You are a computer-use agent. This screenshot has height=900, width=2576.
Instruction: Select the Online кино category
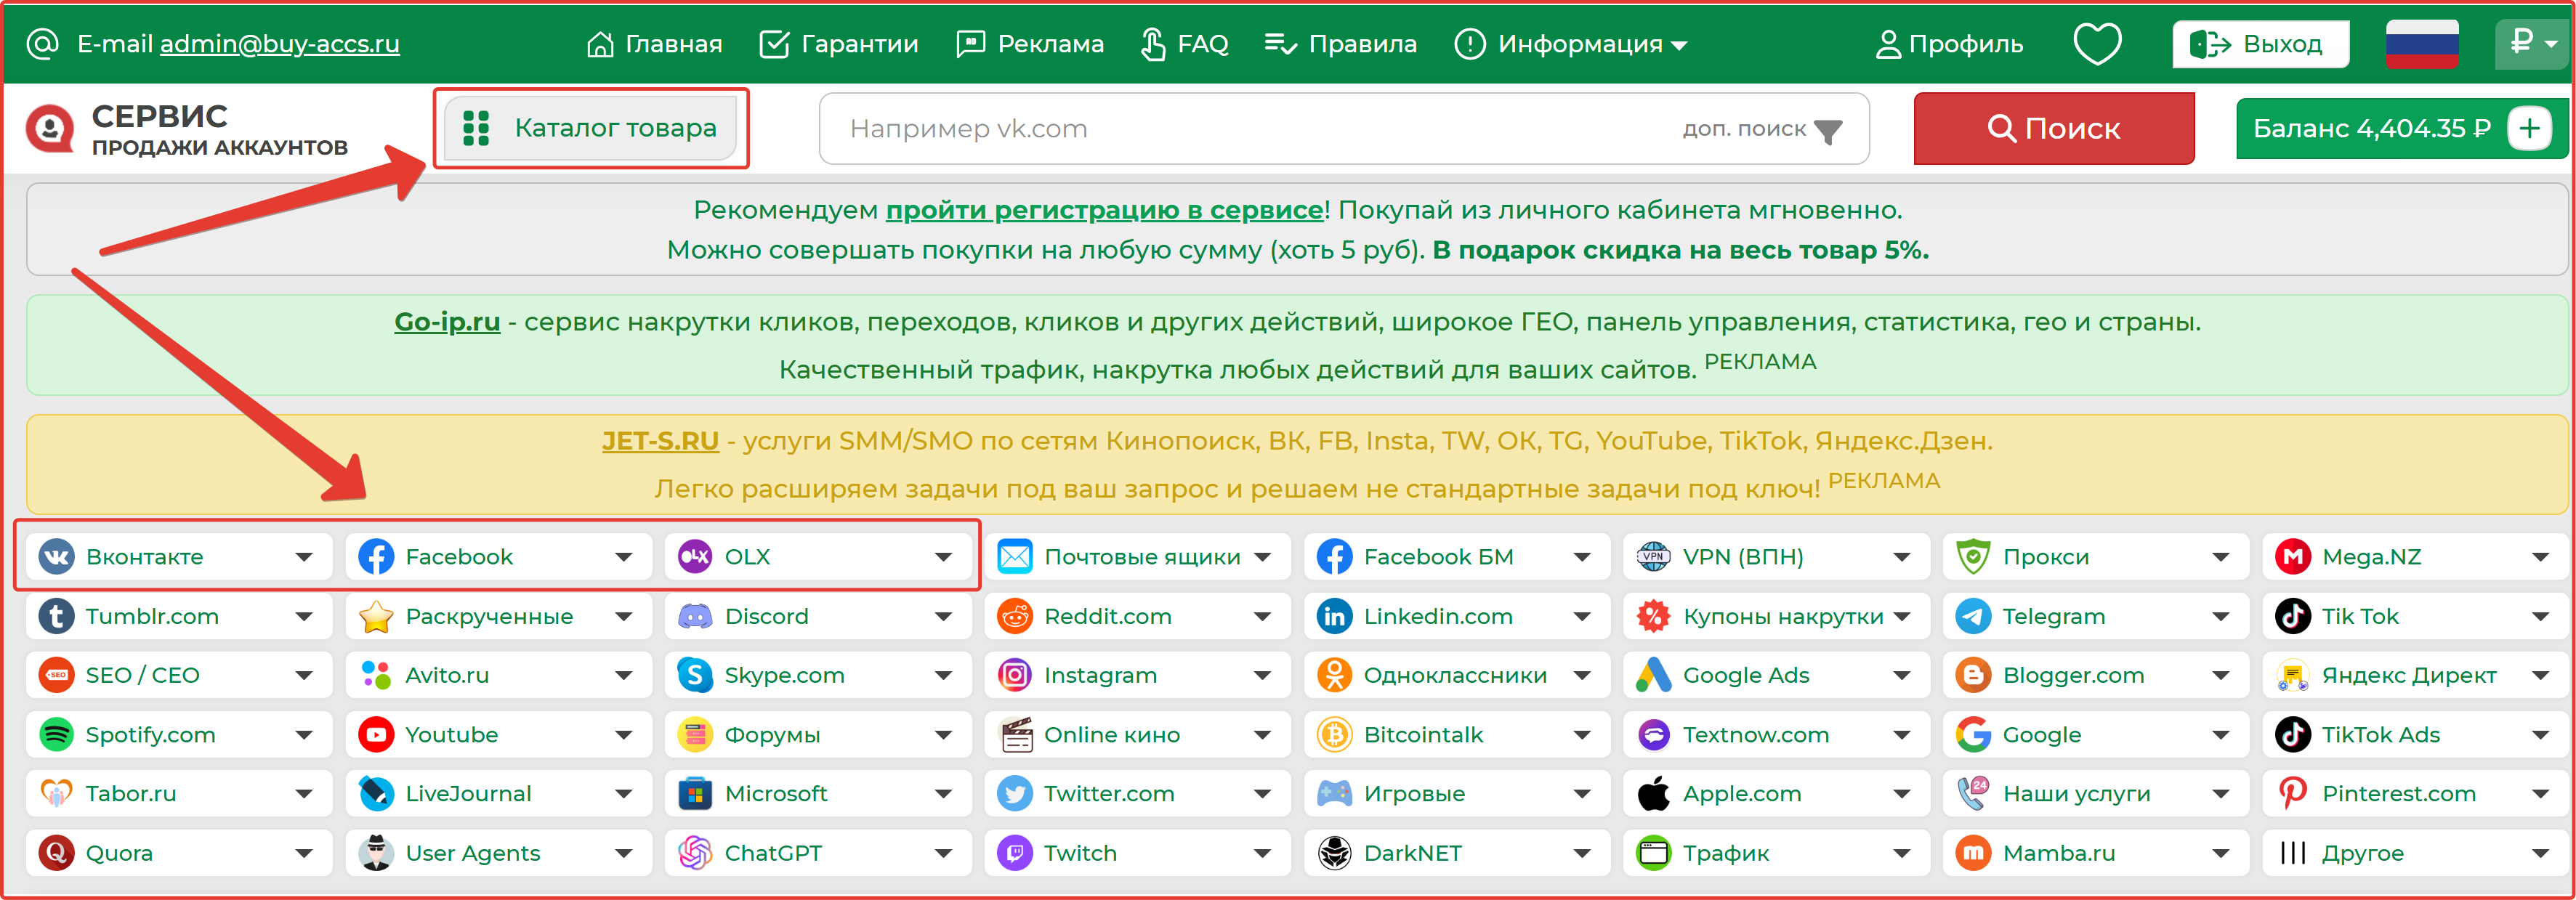pos(1137,735)
